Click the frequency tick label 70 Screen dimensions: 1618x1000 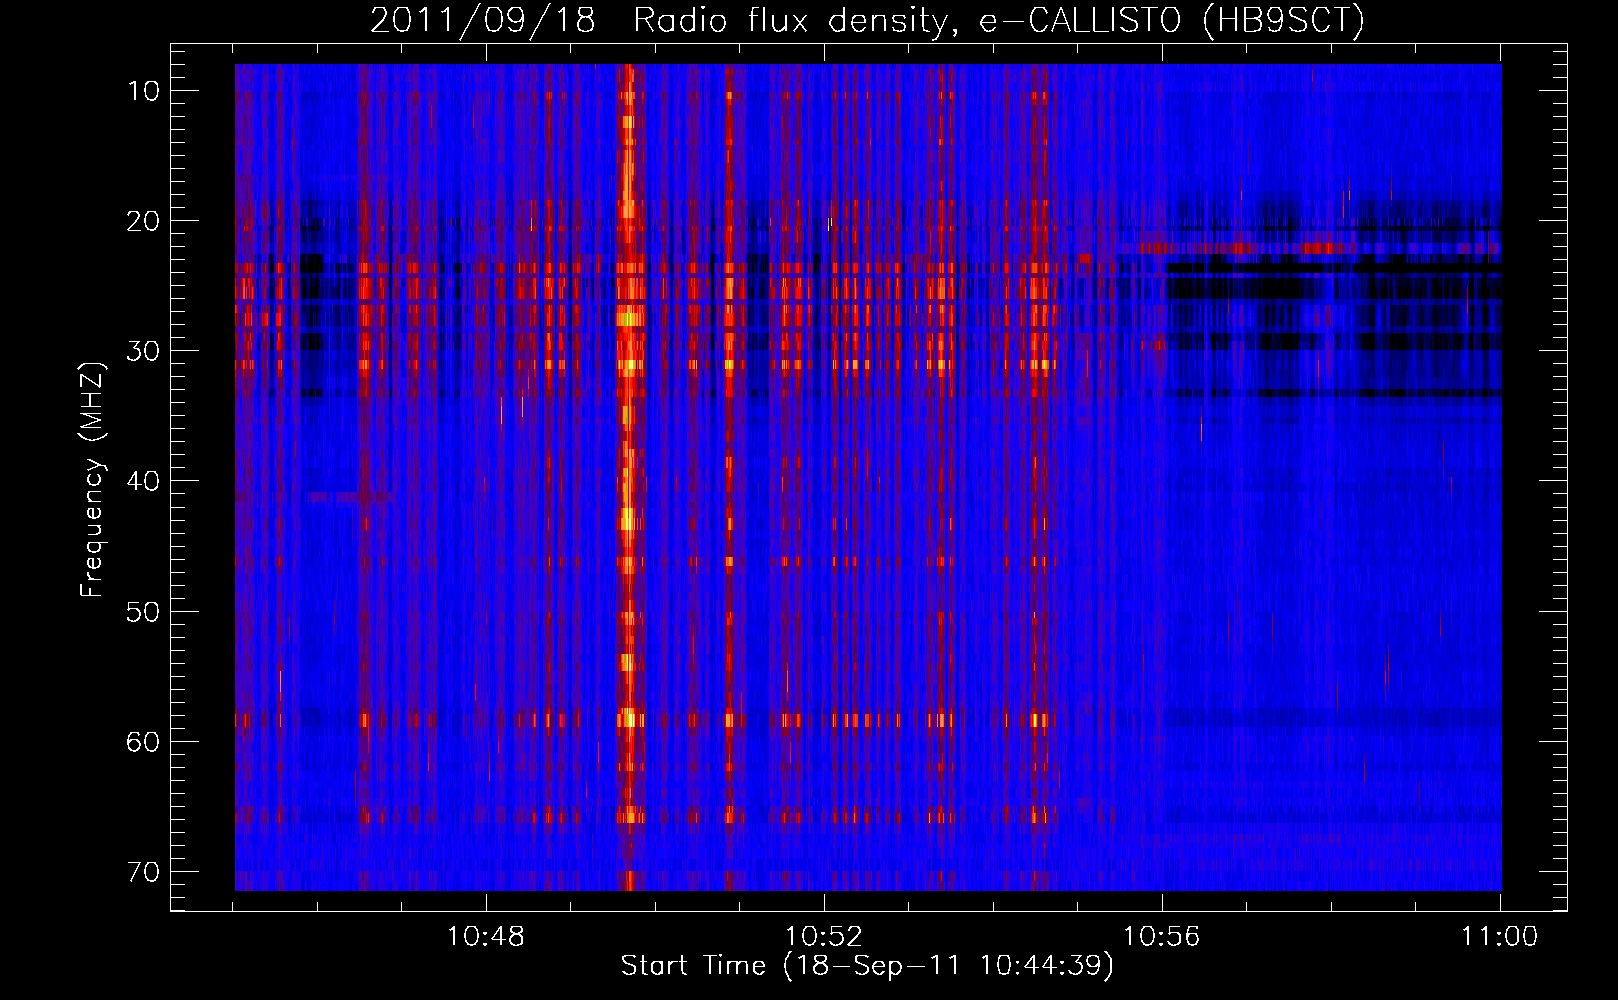(143, 871)
